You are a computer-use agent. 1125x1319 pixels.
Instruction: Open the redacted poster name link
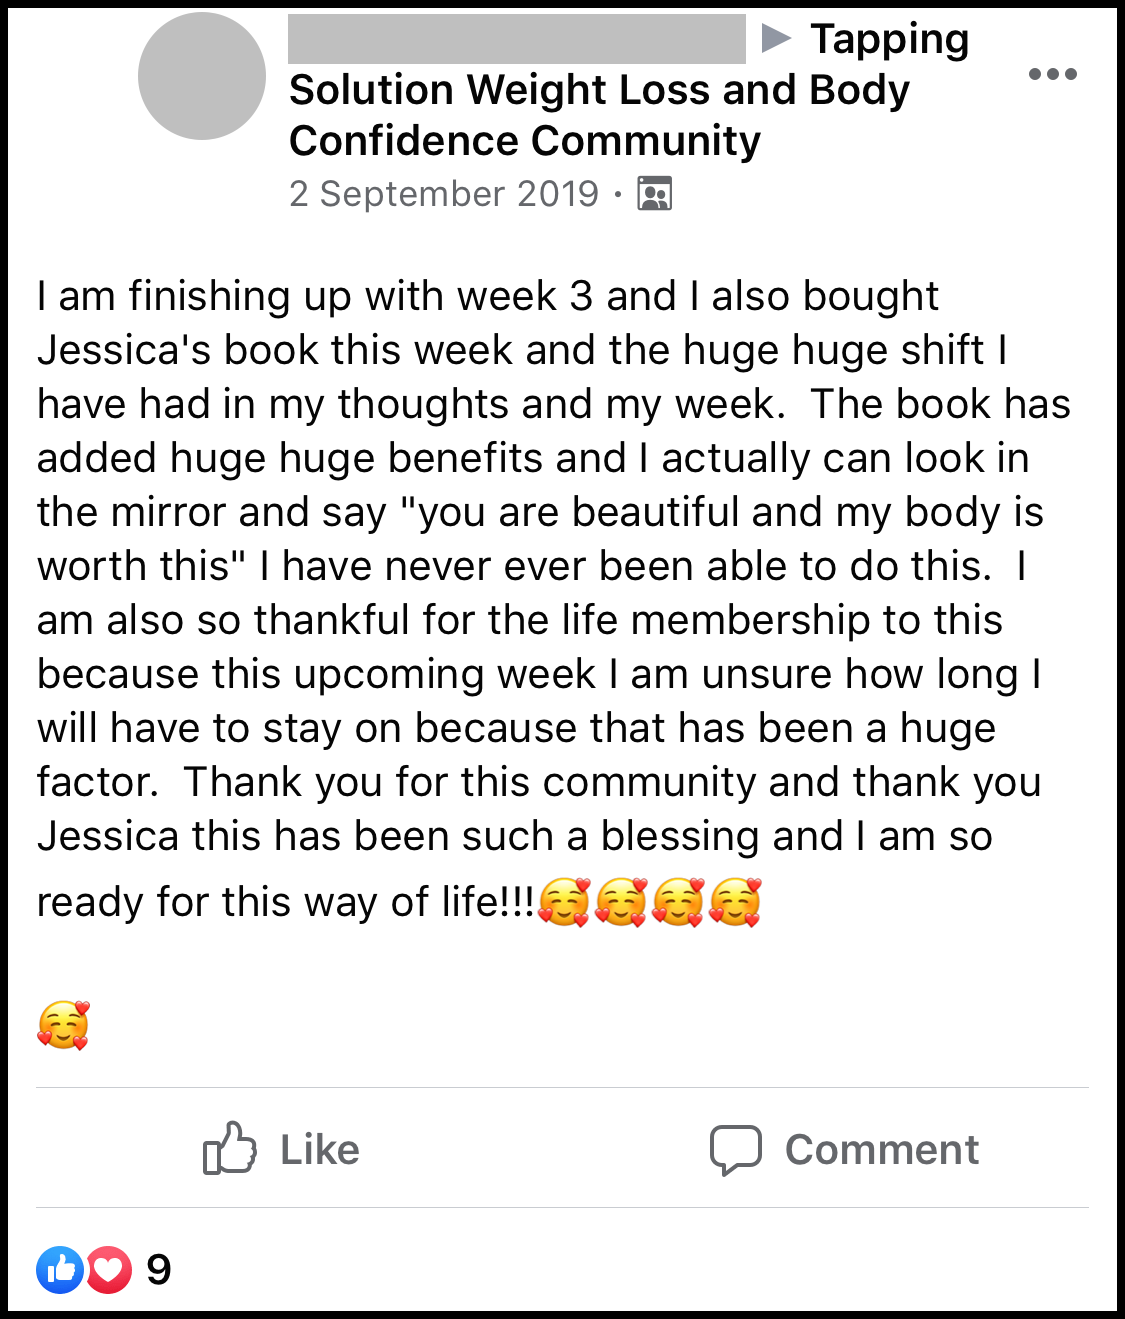point(516,40)
